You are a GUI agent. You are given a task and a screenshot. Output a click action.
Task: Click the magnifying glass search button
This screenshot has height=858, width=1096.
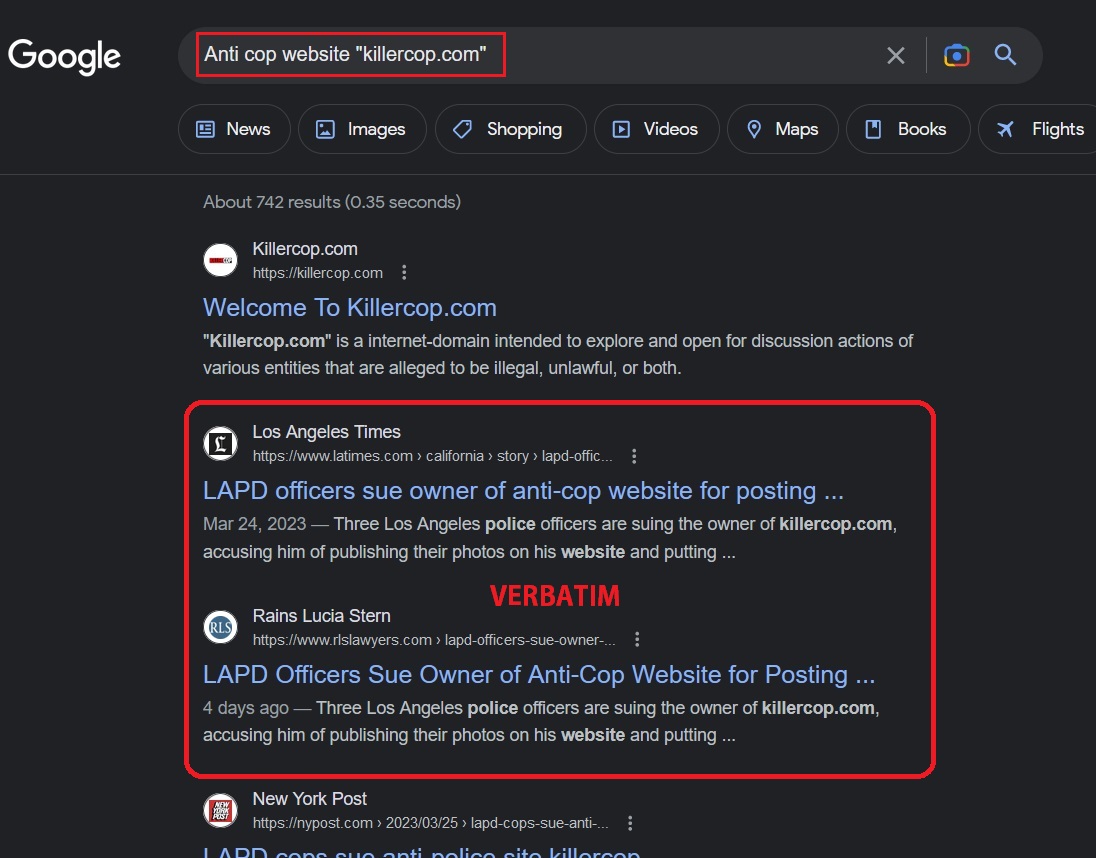click(1005, 54)
